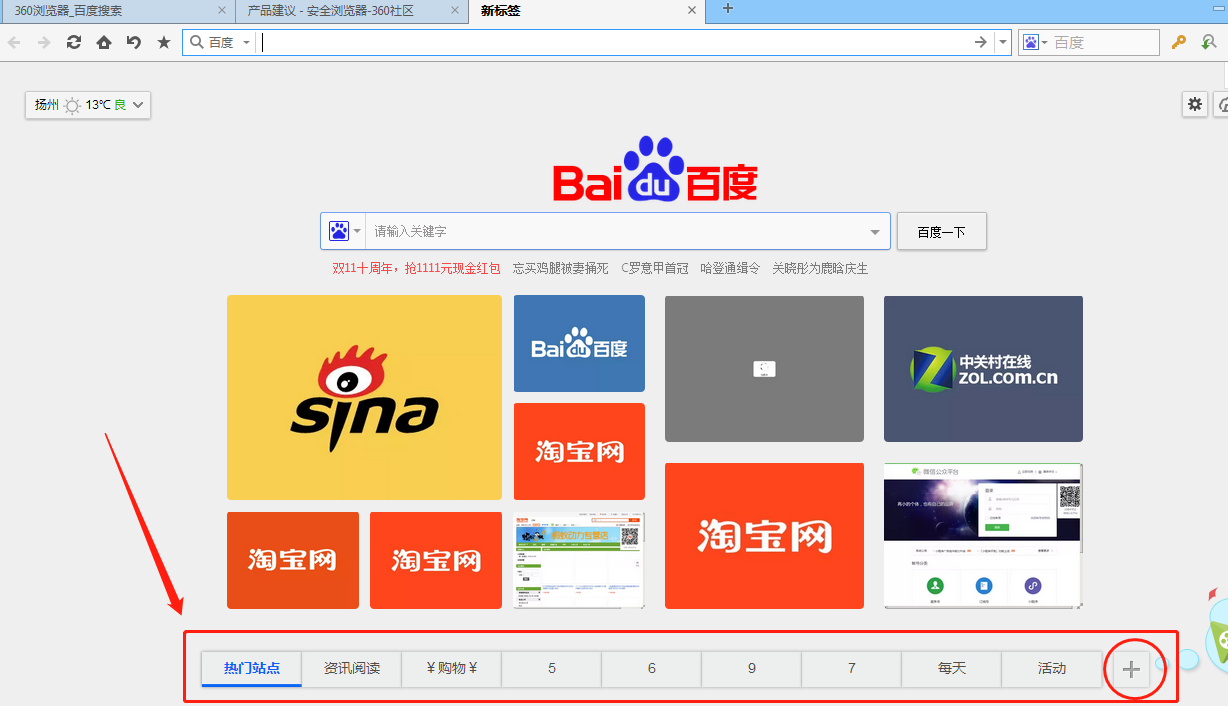Close the 产品建议 - 安全浏览器 tab
Viewport: 1228px width, 706px height.
pos(456,11)
